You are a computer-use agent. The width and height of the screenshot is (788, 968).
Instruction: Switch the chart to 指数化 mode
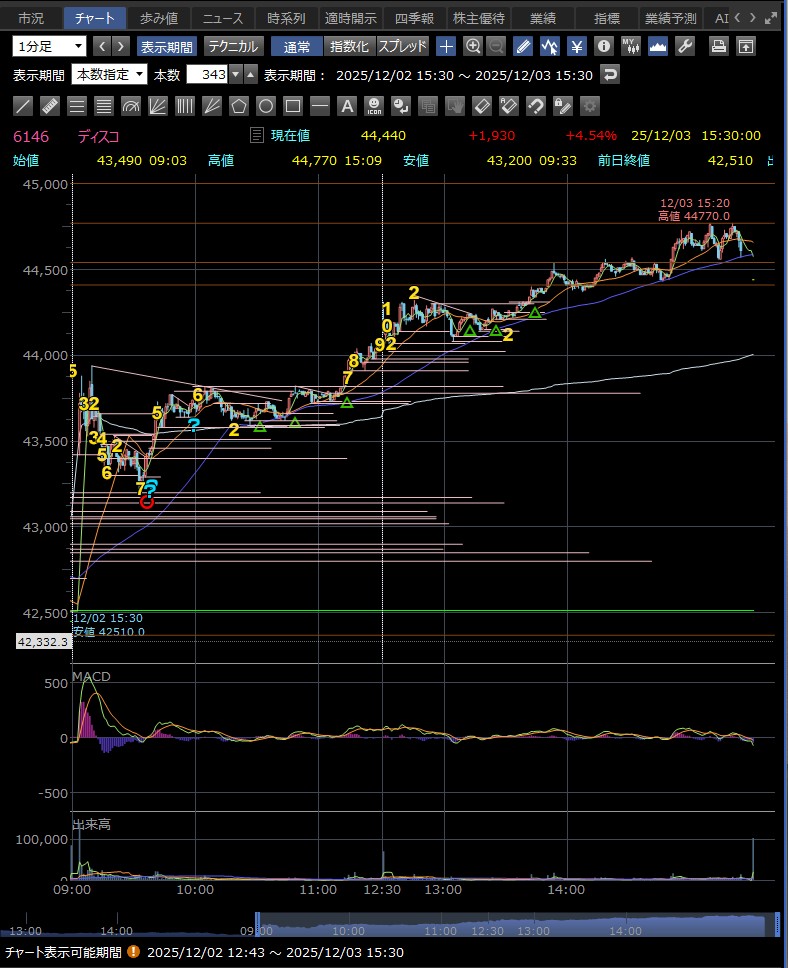pos(350,46)
